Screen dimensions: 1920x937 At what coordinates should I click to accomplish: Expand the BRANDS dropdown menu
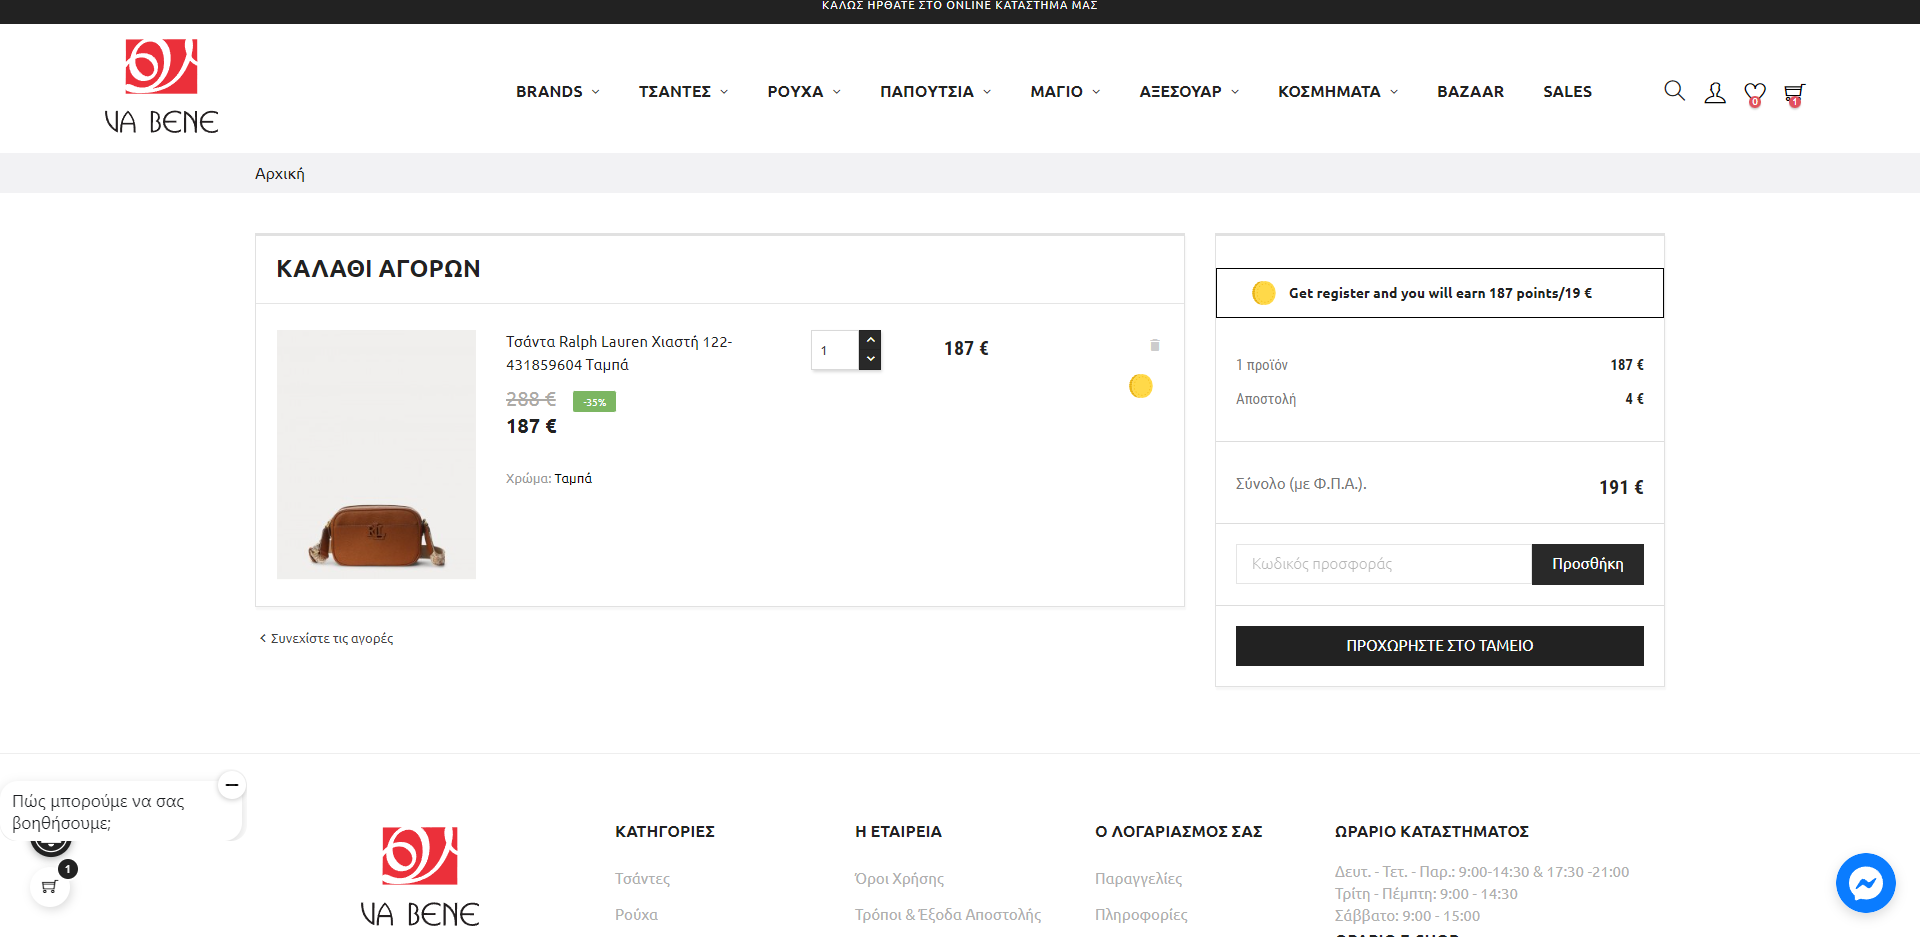(558, 91)
